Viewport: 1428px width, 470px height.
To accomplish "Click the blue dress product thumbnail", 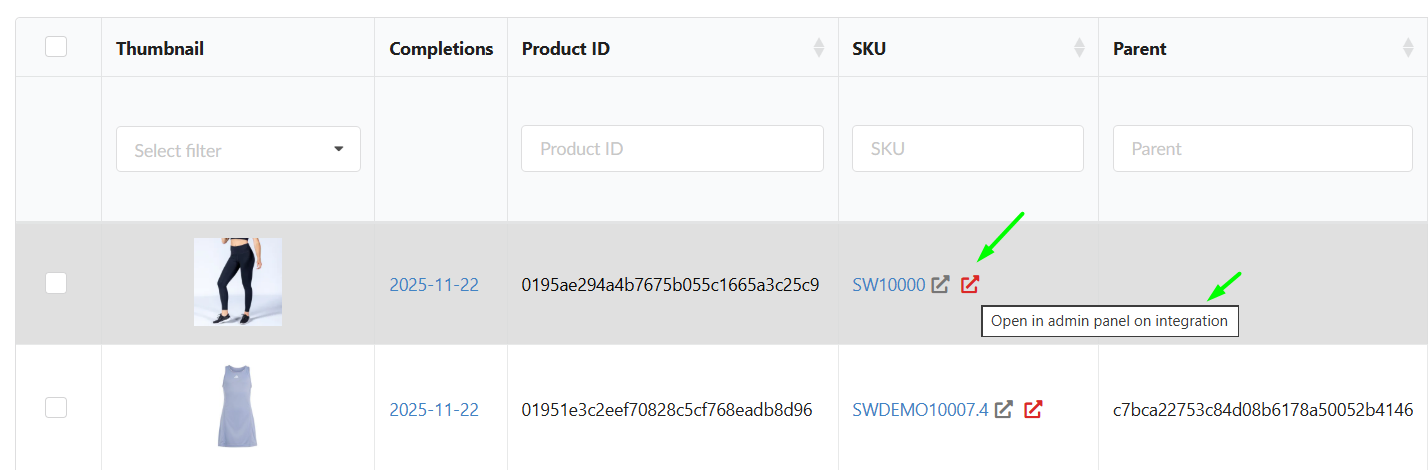I will coord(237,406).
